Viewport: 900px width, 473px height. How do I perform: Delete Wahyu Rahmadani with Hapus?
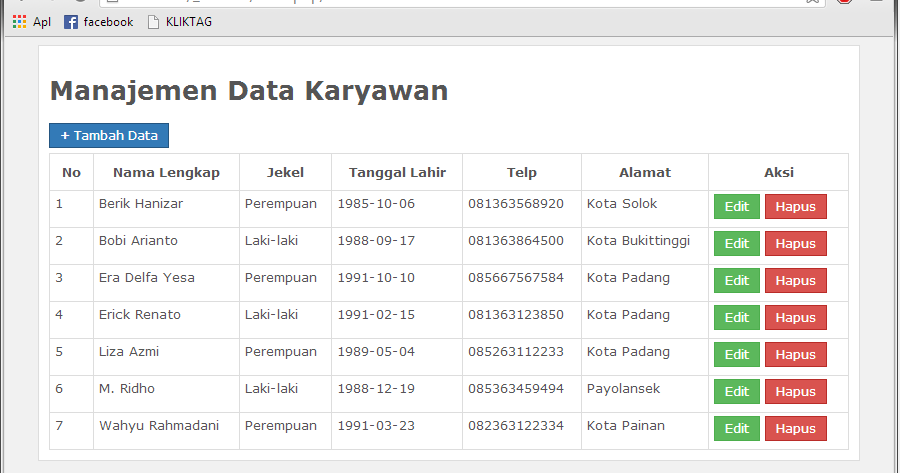click(795, 429)
